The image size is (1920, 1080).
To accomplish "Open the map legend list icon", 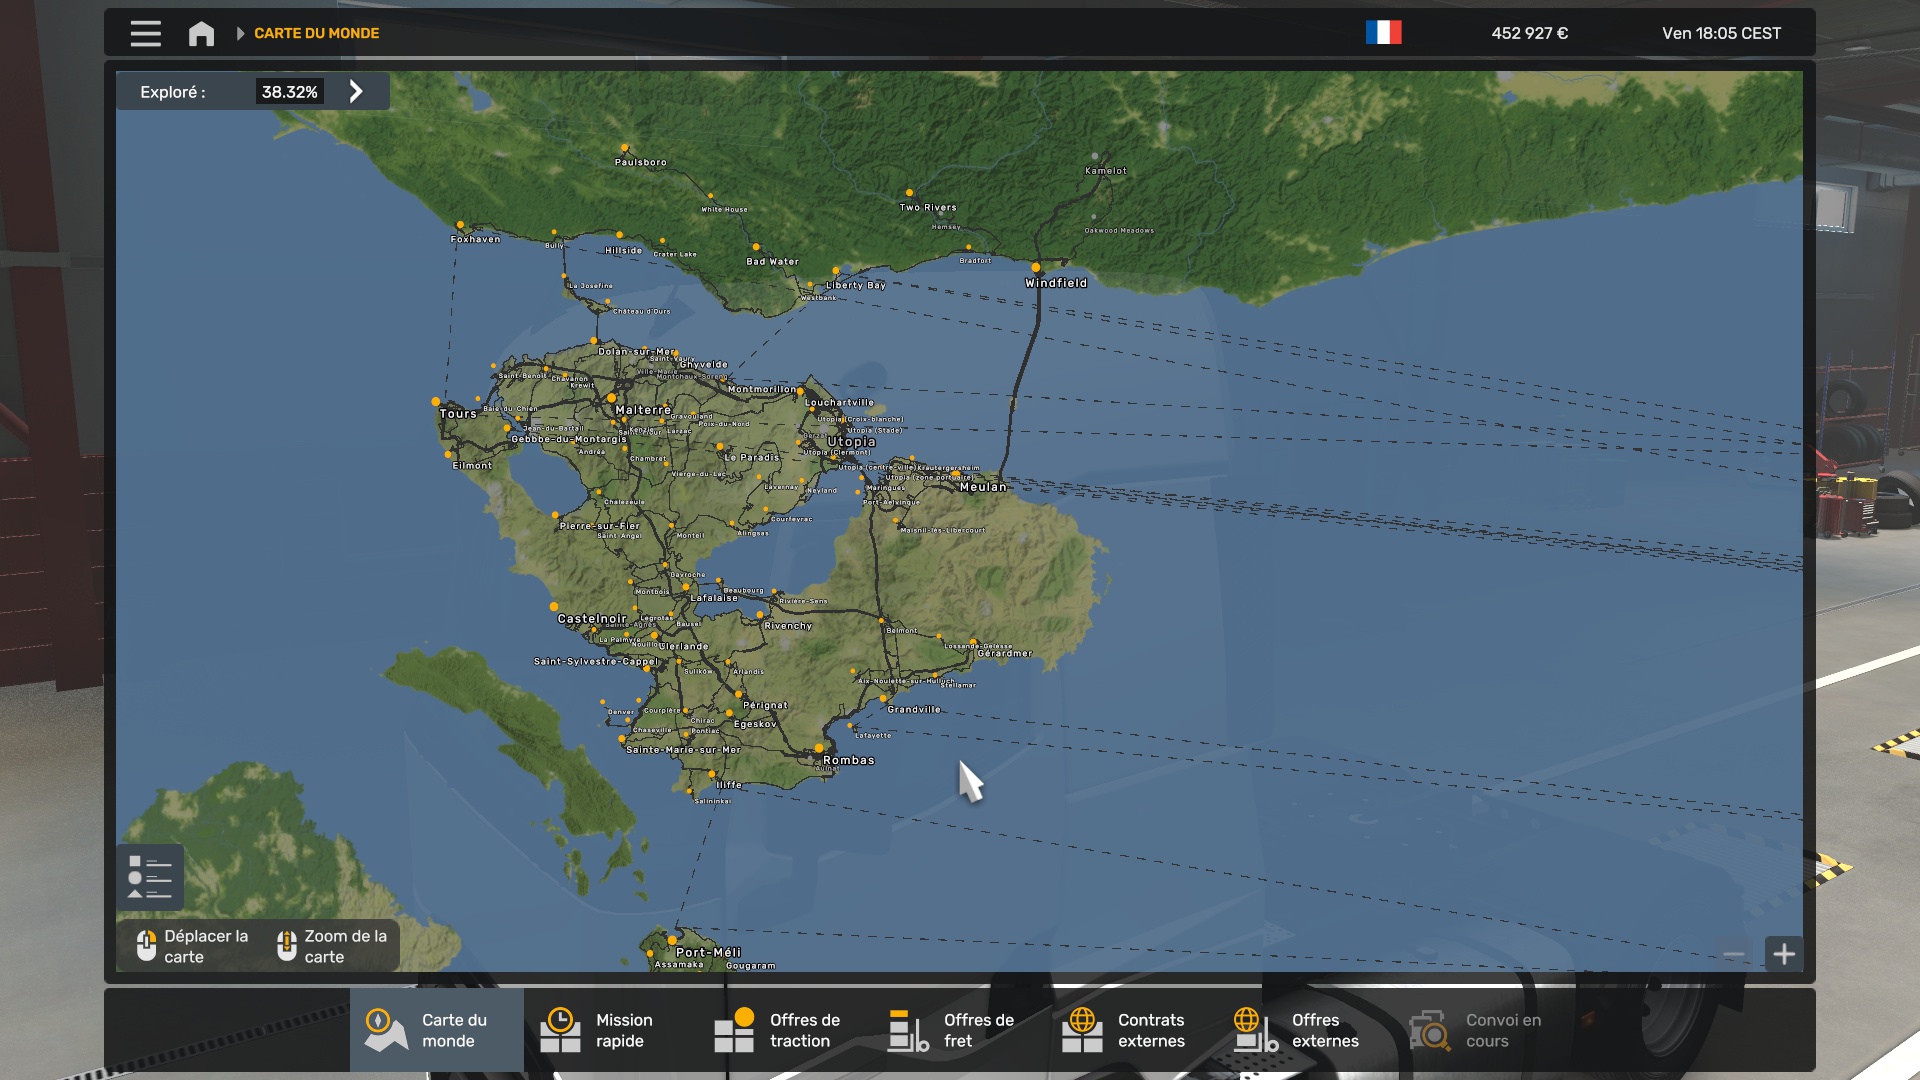I will click(150, 877).
